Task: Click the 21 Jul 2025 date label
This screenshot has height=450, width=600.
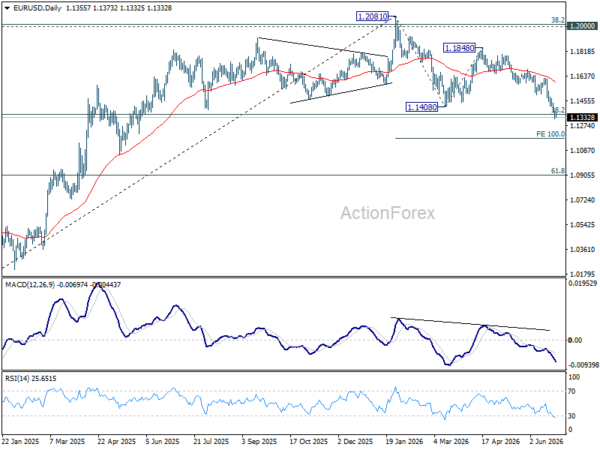Action: [x=212, y=441]
